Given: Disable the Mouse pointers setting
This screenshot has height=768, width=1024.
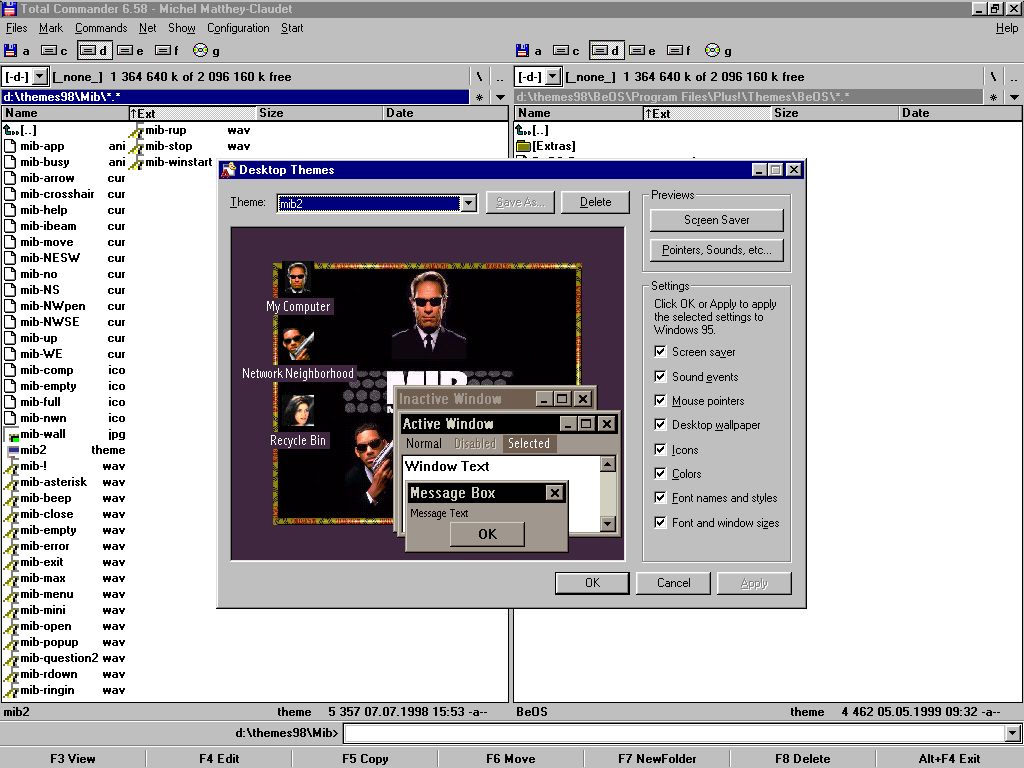Looking at the screenshot, I should pos(660,401).
